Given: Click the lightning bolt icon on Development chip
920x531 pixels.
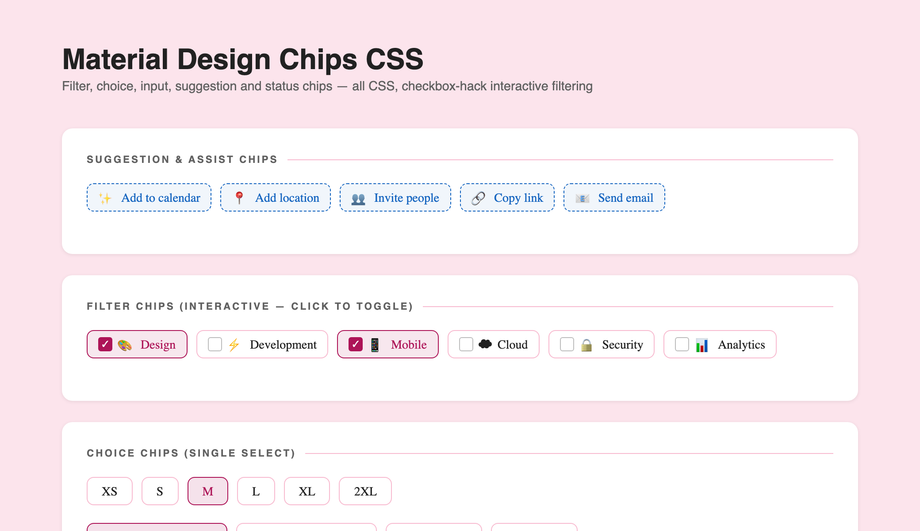Looking at the screenshot, I should coord(234,345).
